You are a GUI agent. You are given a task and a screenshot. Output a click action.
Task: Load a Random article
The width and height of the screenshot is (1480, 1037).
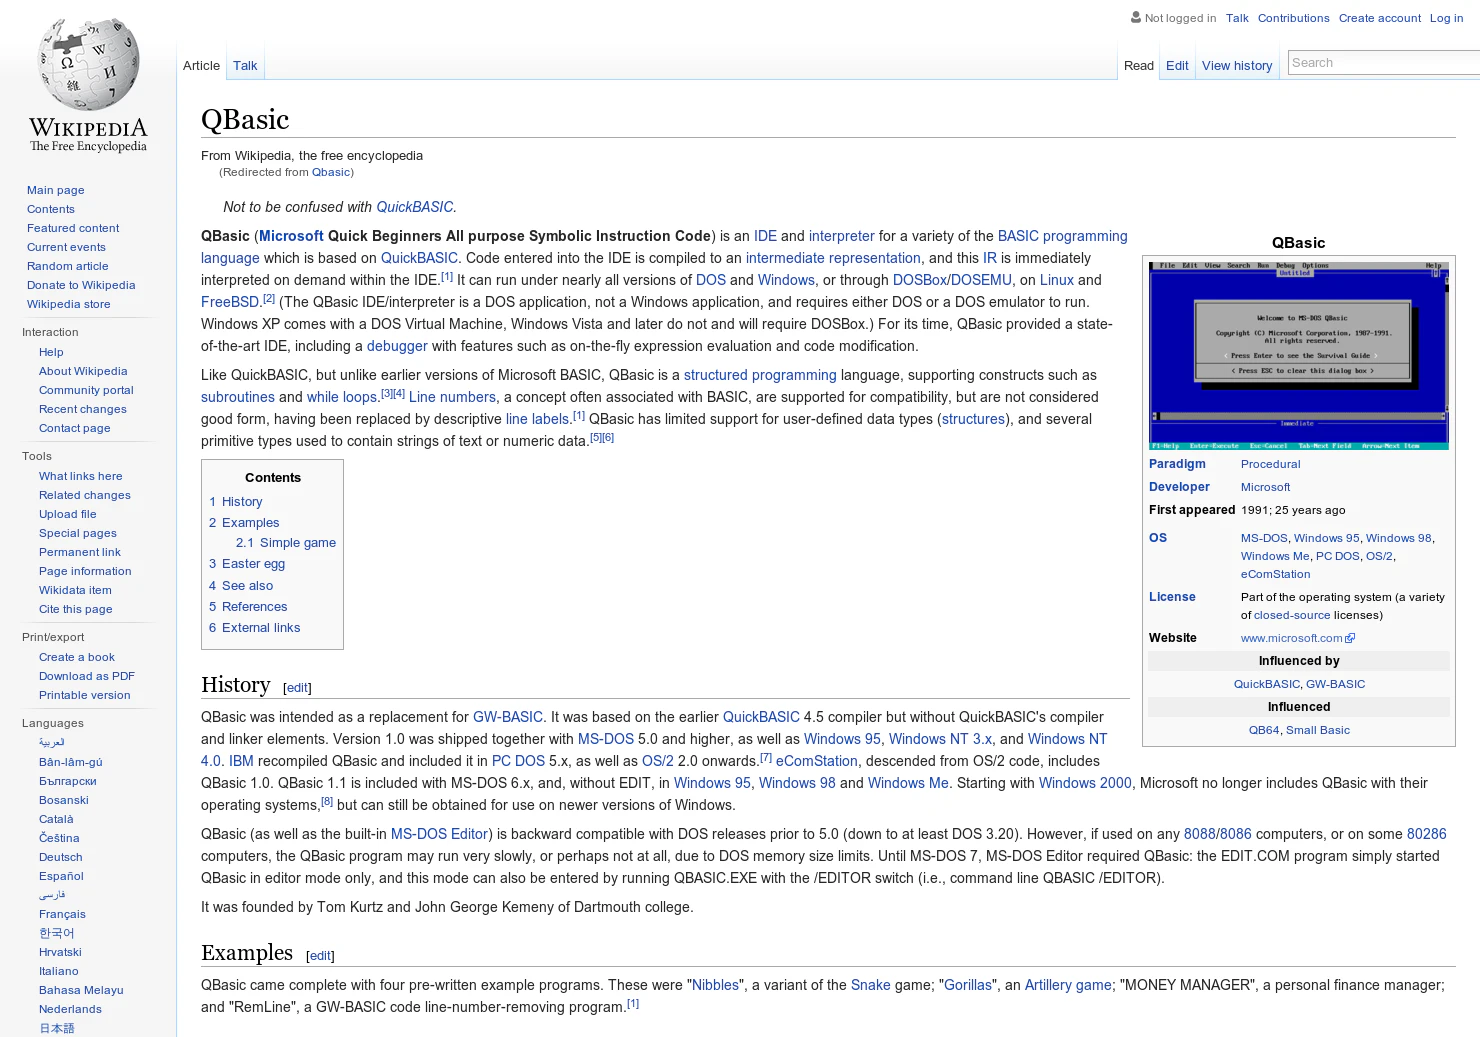click(x=67, y=266)
